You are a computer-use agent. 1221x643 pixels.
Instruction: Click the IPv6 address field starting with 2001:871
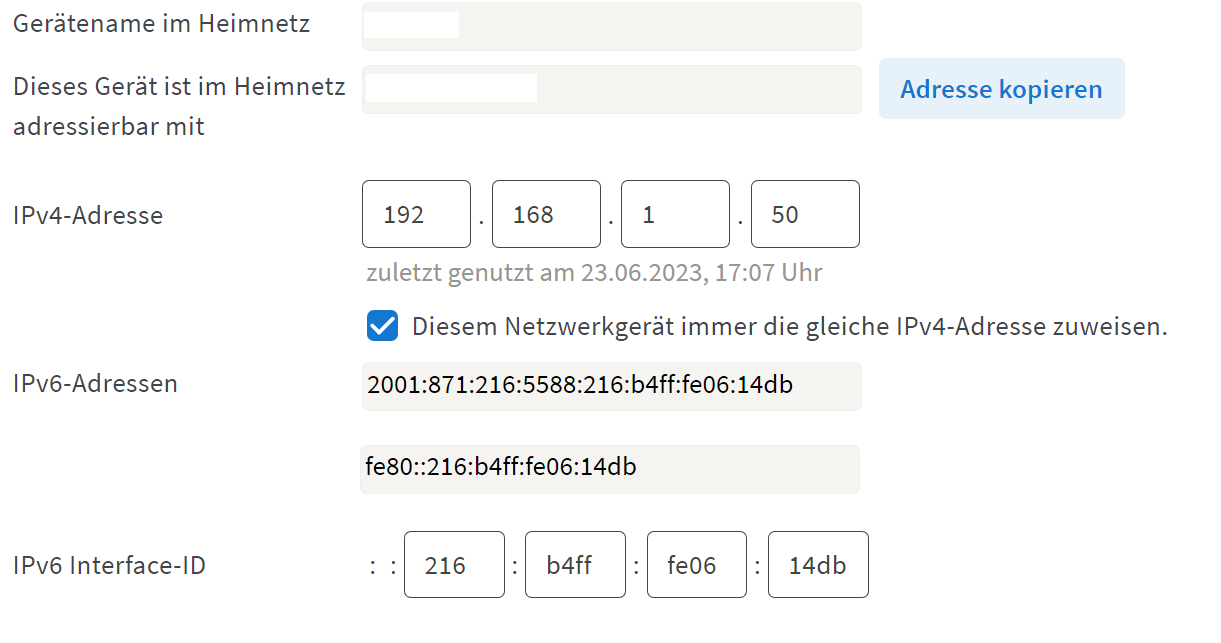pos(611,386)
